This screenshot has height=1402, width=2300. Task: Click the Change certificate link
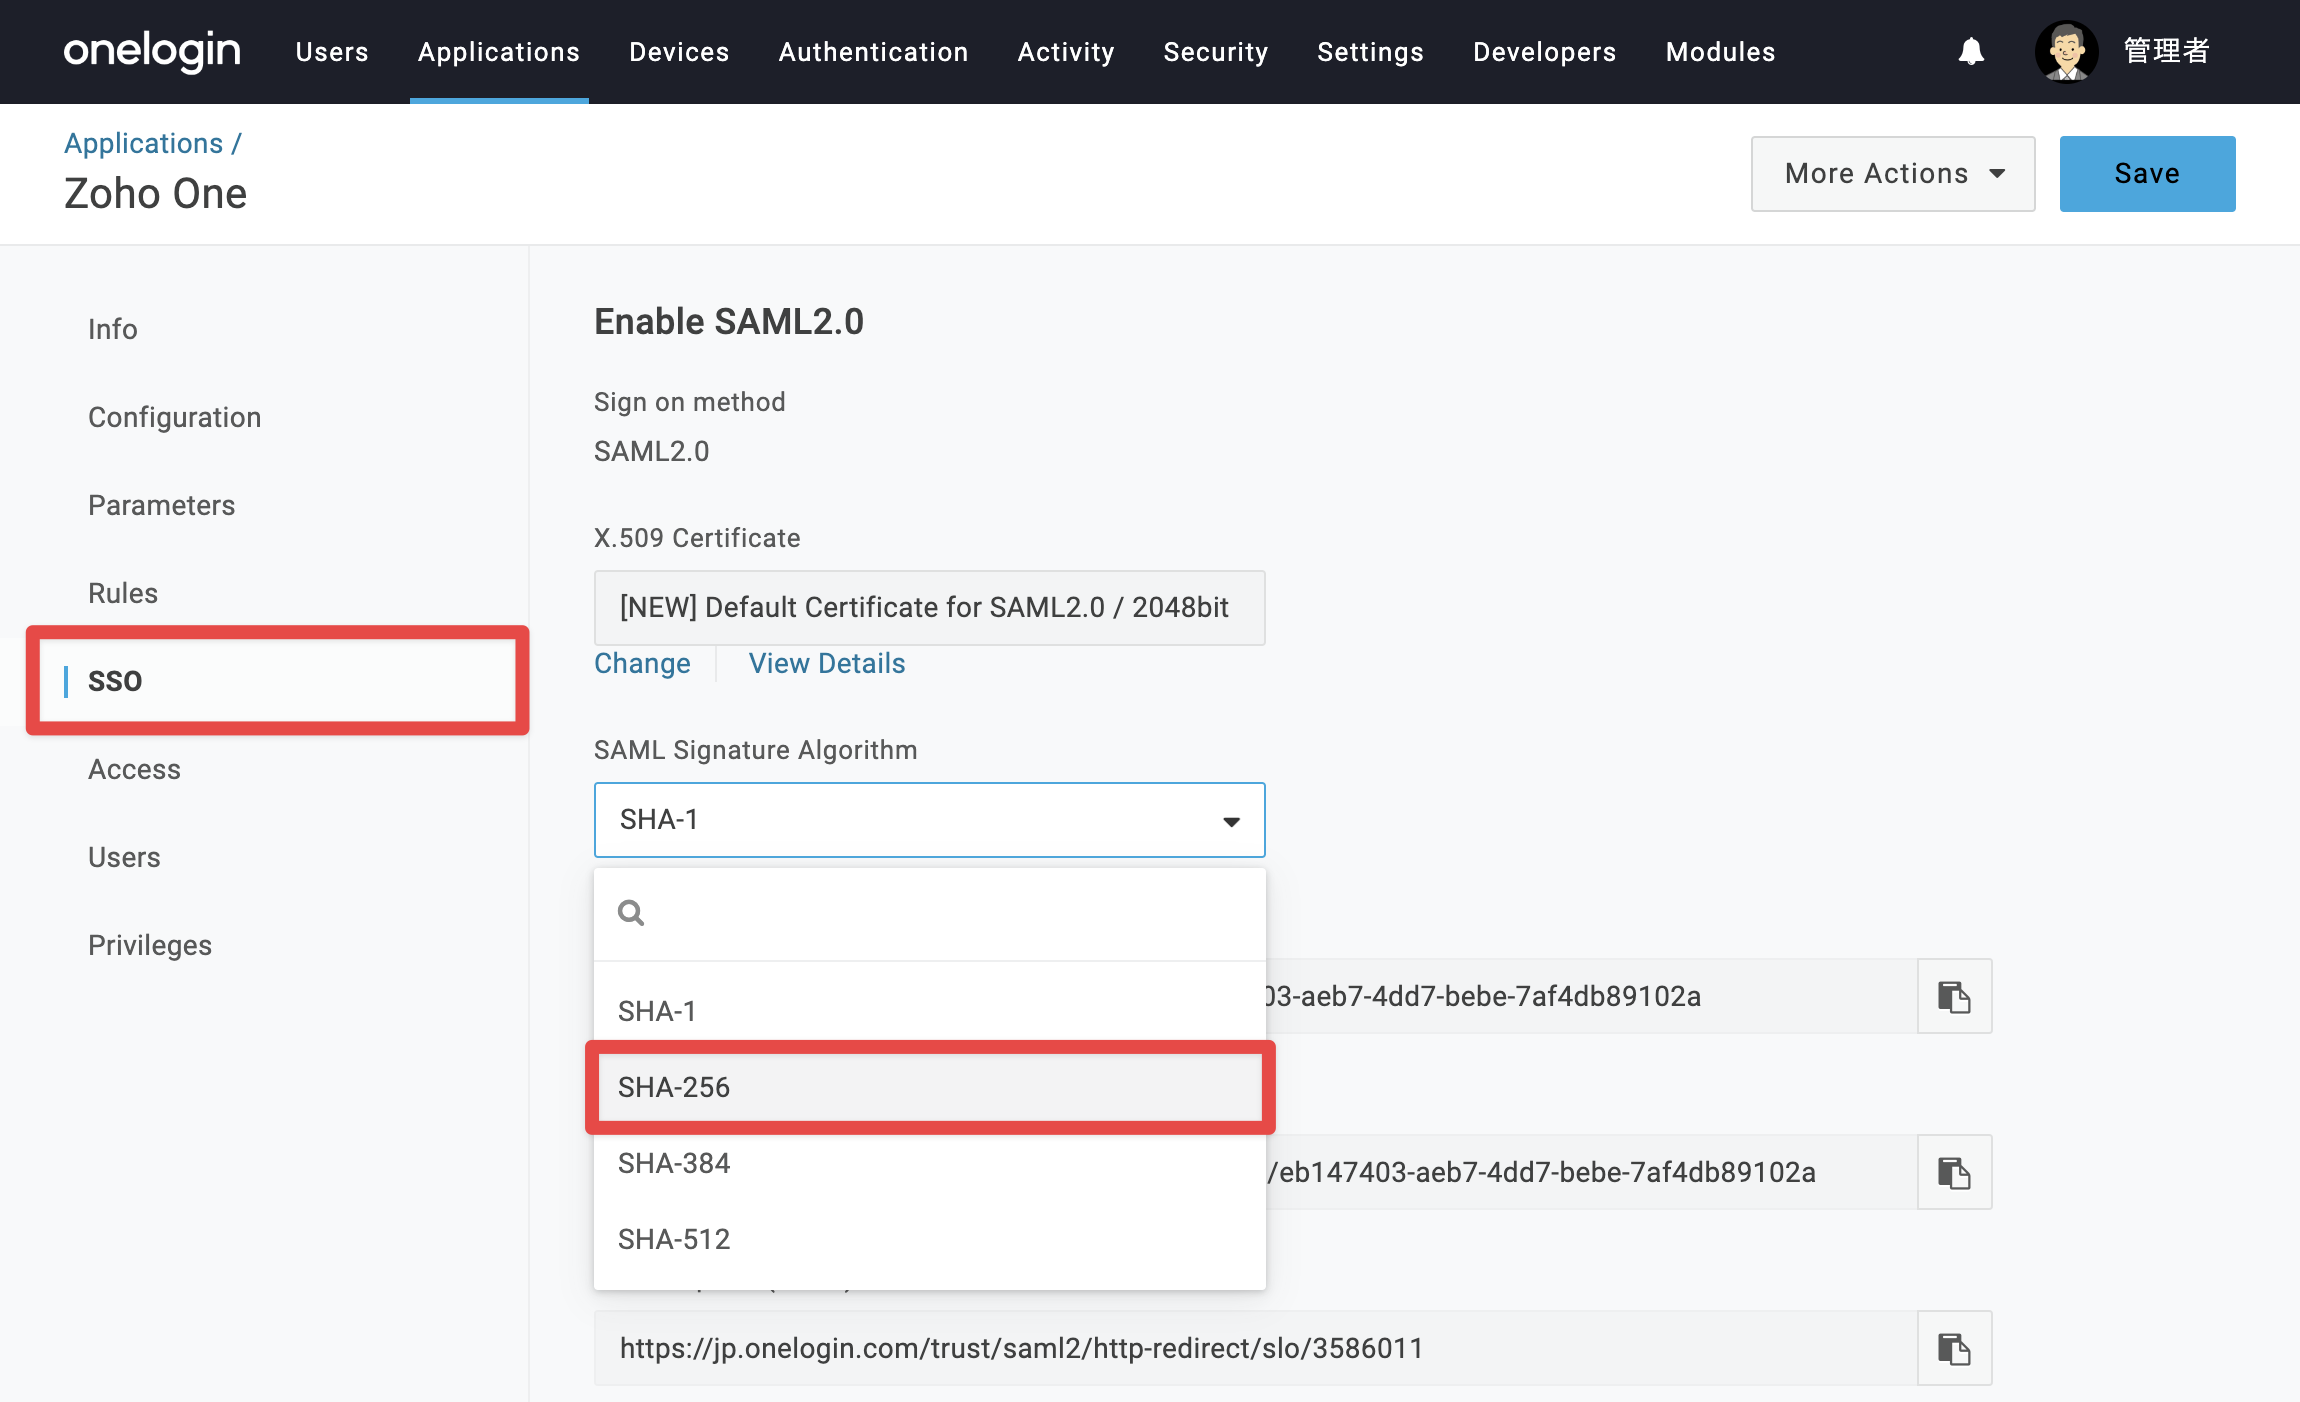tap(642, 663)
